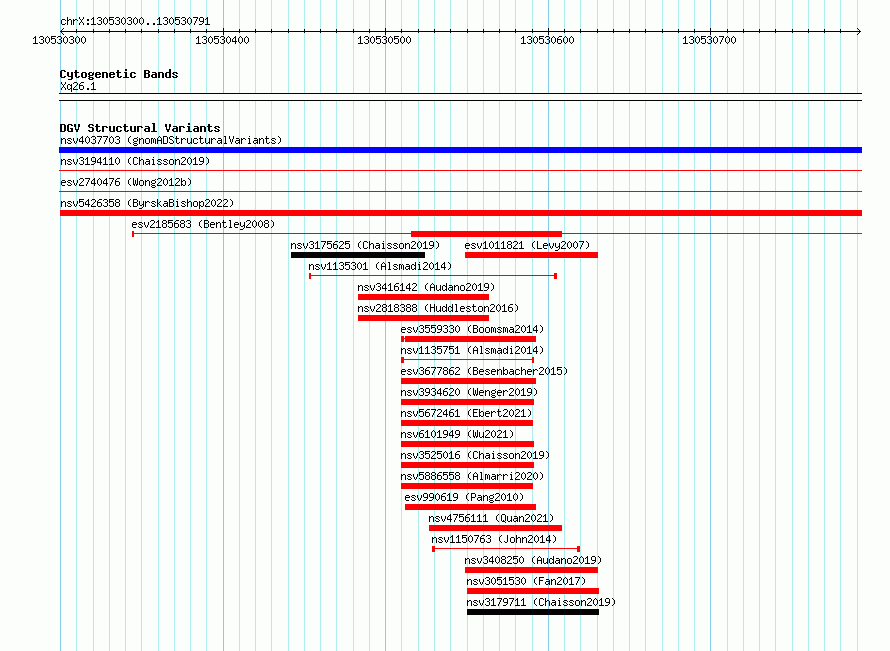890x651 pixels.
Task: Open esv990619 (Pang2010) label
Action: (464, 497)
